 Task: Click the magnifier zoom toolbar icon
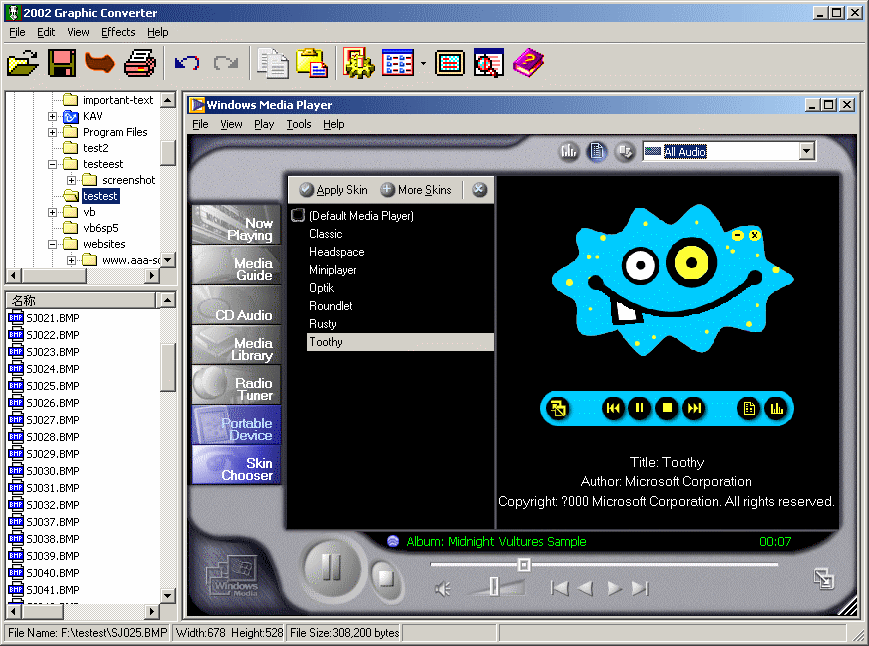(x=489, y=63)
